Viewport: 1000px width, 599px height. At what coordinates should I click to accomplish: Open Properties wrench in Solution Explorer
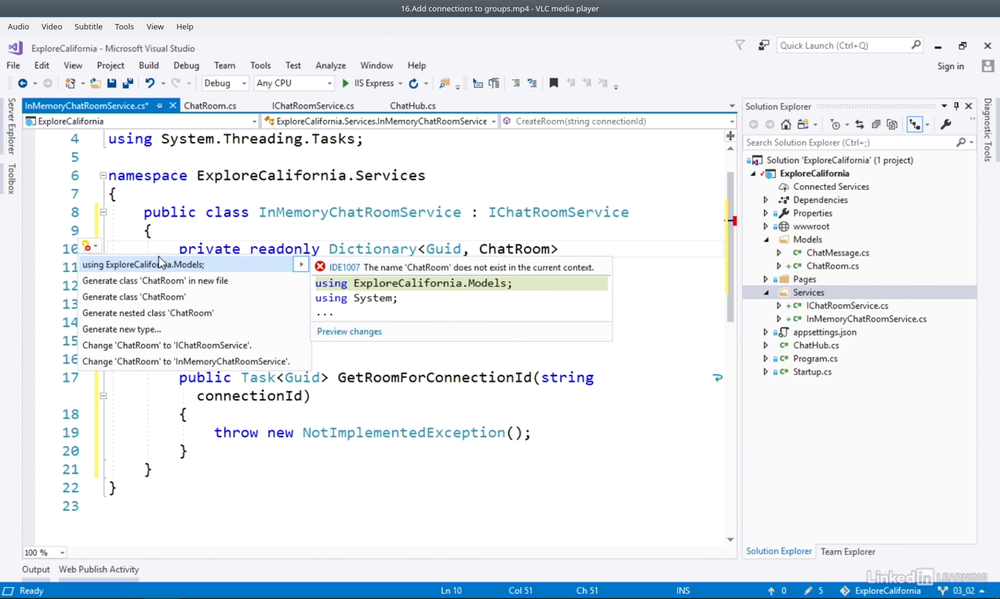946,124
